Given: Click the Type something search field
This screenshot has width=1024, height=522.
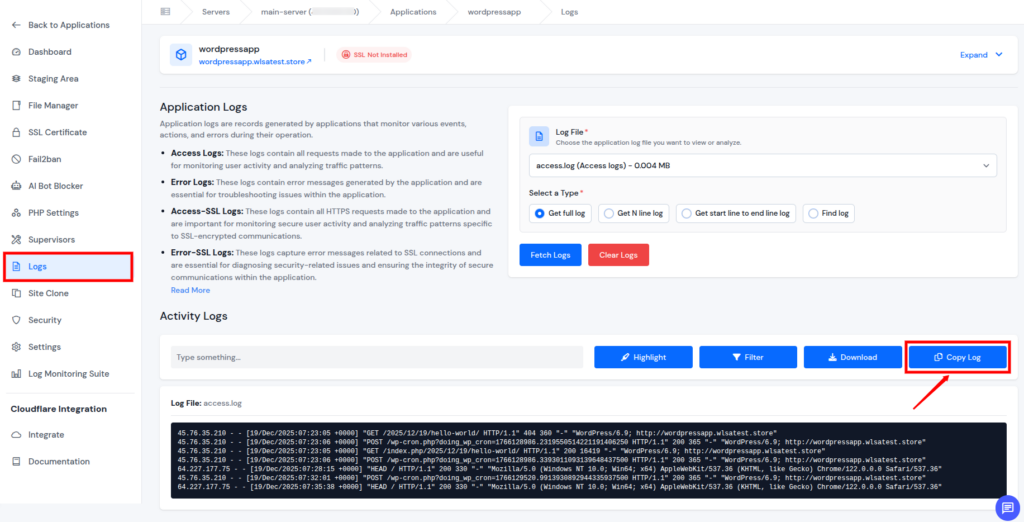Looking at the screenshot, I should click(377, 357).
